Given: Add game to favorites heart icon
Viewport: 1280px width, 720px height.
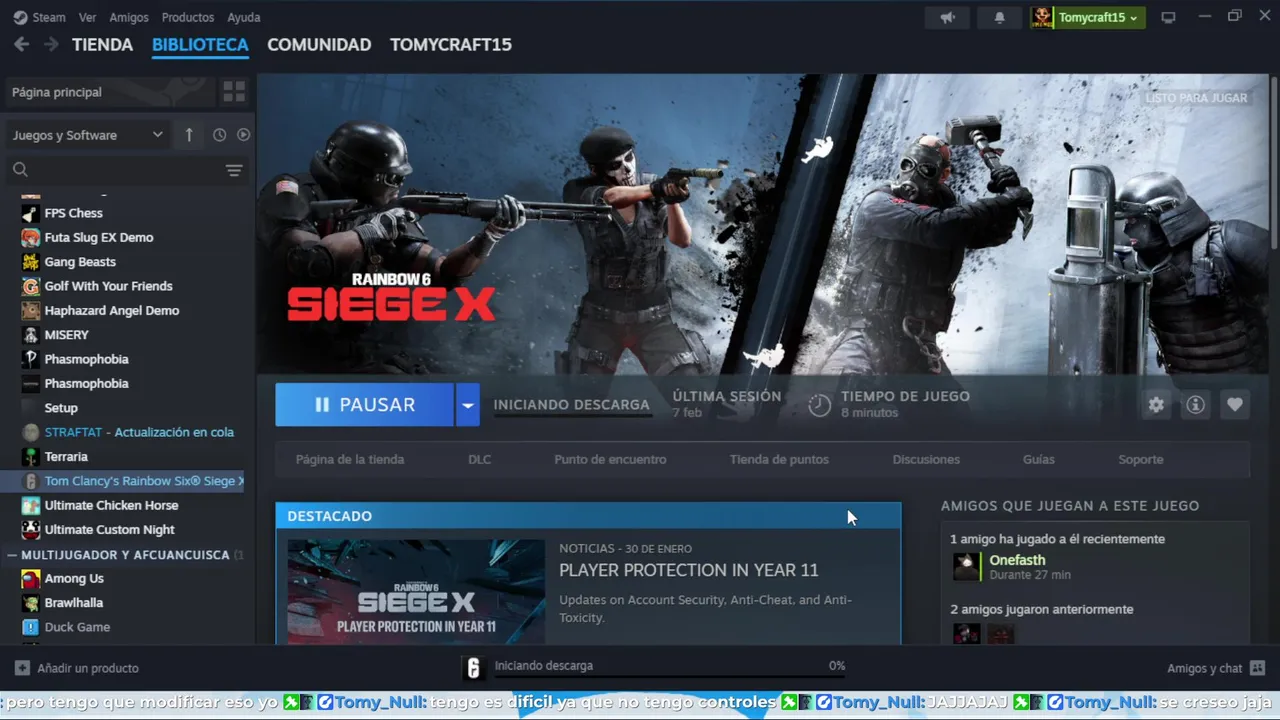Looking at the screenshot, I should pyautogui.click(x=1235, y=405).
